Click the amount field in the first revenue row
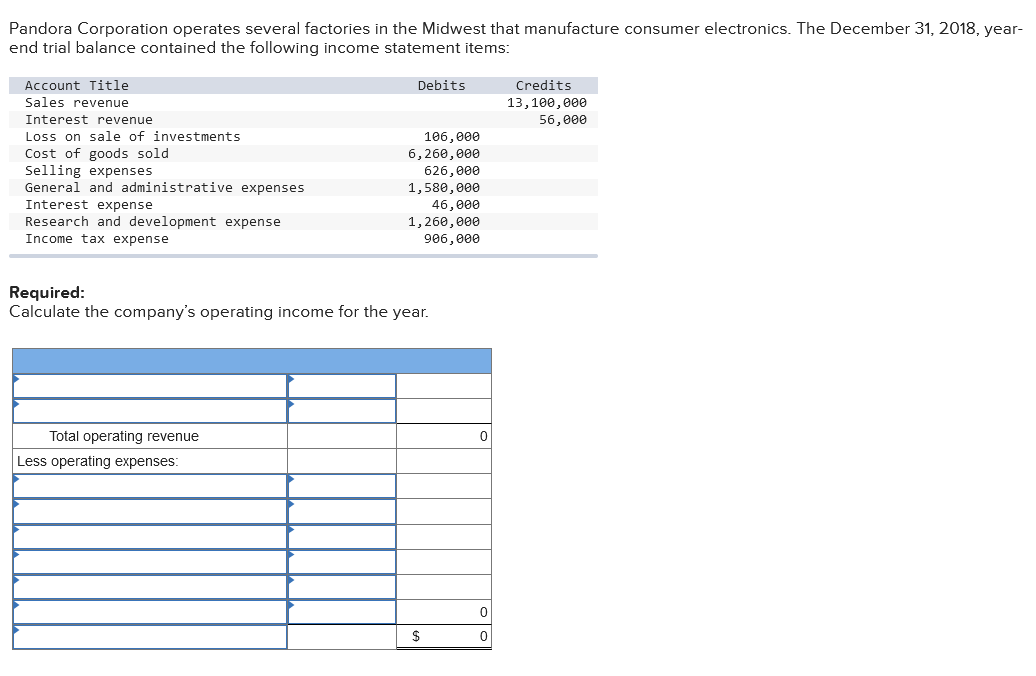This screenshot has height=676, width=1036. pos(342,386)
